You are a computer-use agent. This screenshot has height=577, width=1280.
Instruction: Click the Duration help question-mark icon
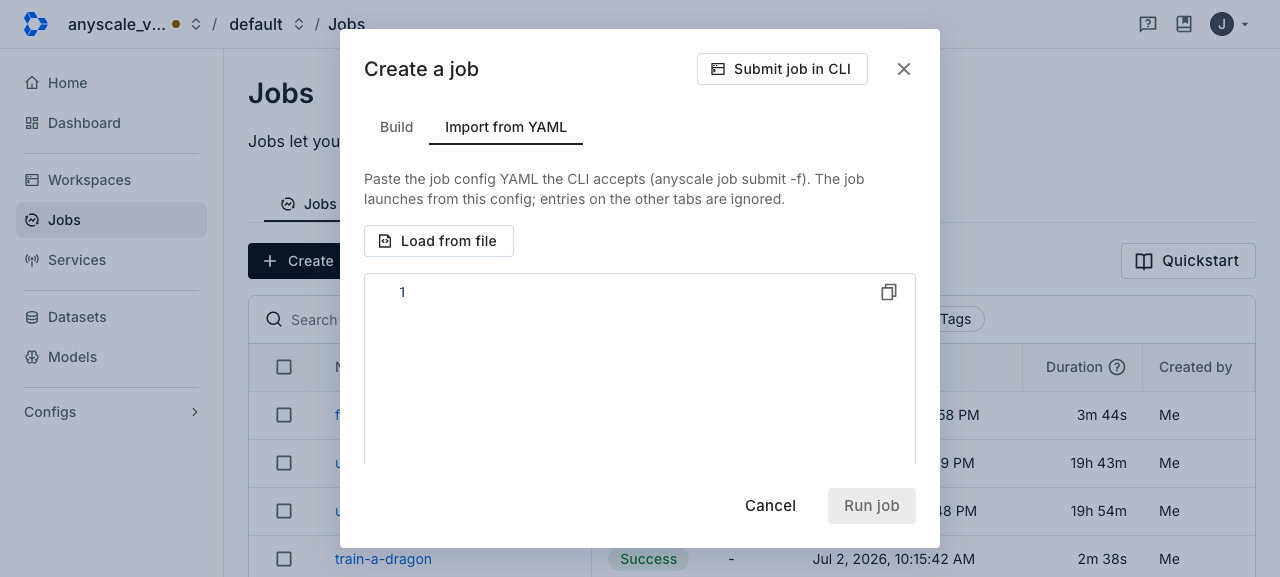pyautogui.click(x=1117, y=367)
